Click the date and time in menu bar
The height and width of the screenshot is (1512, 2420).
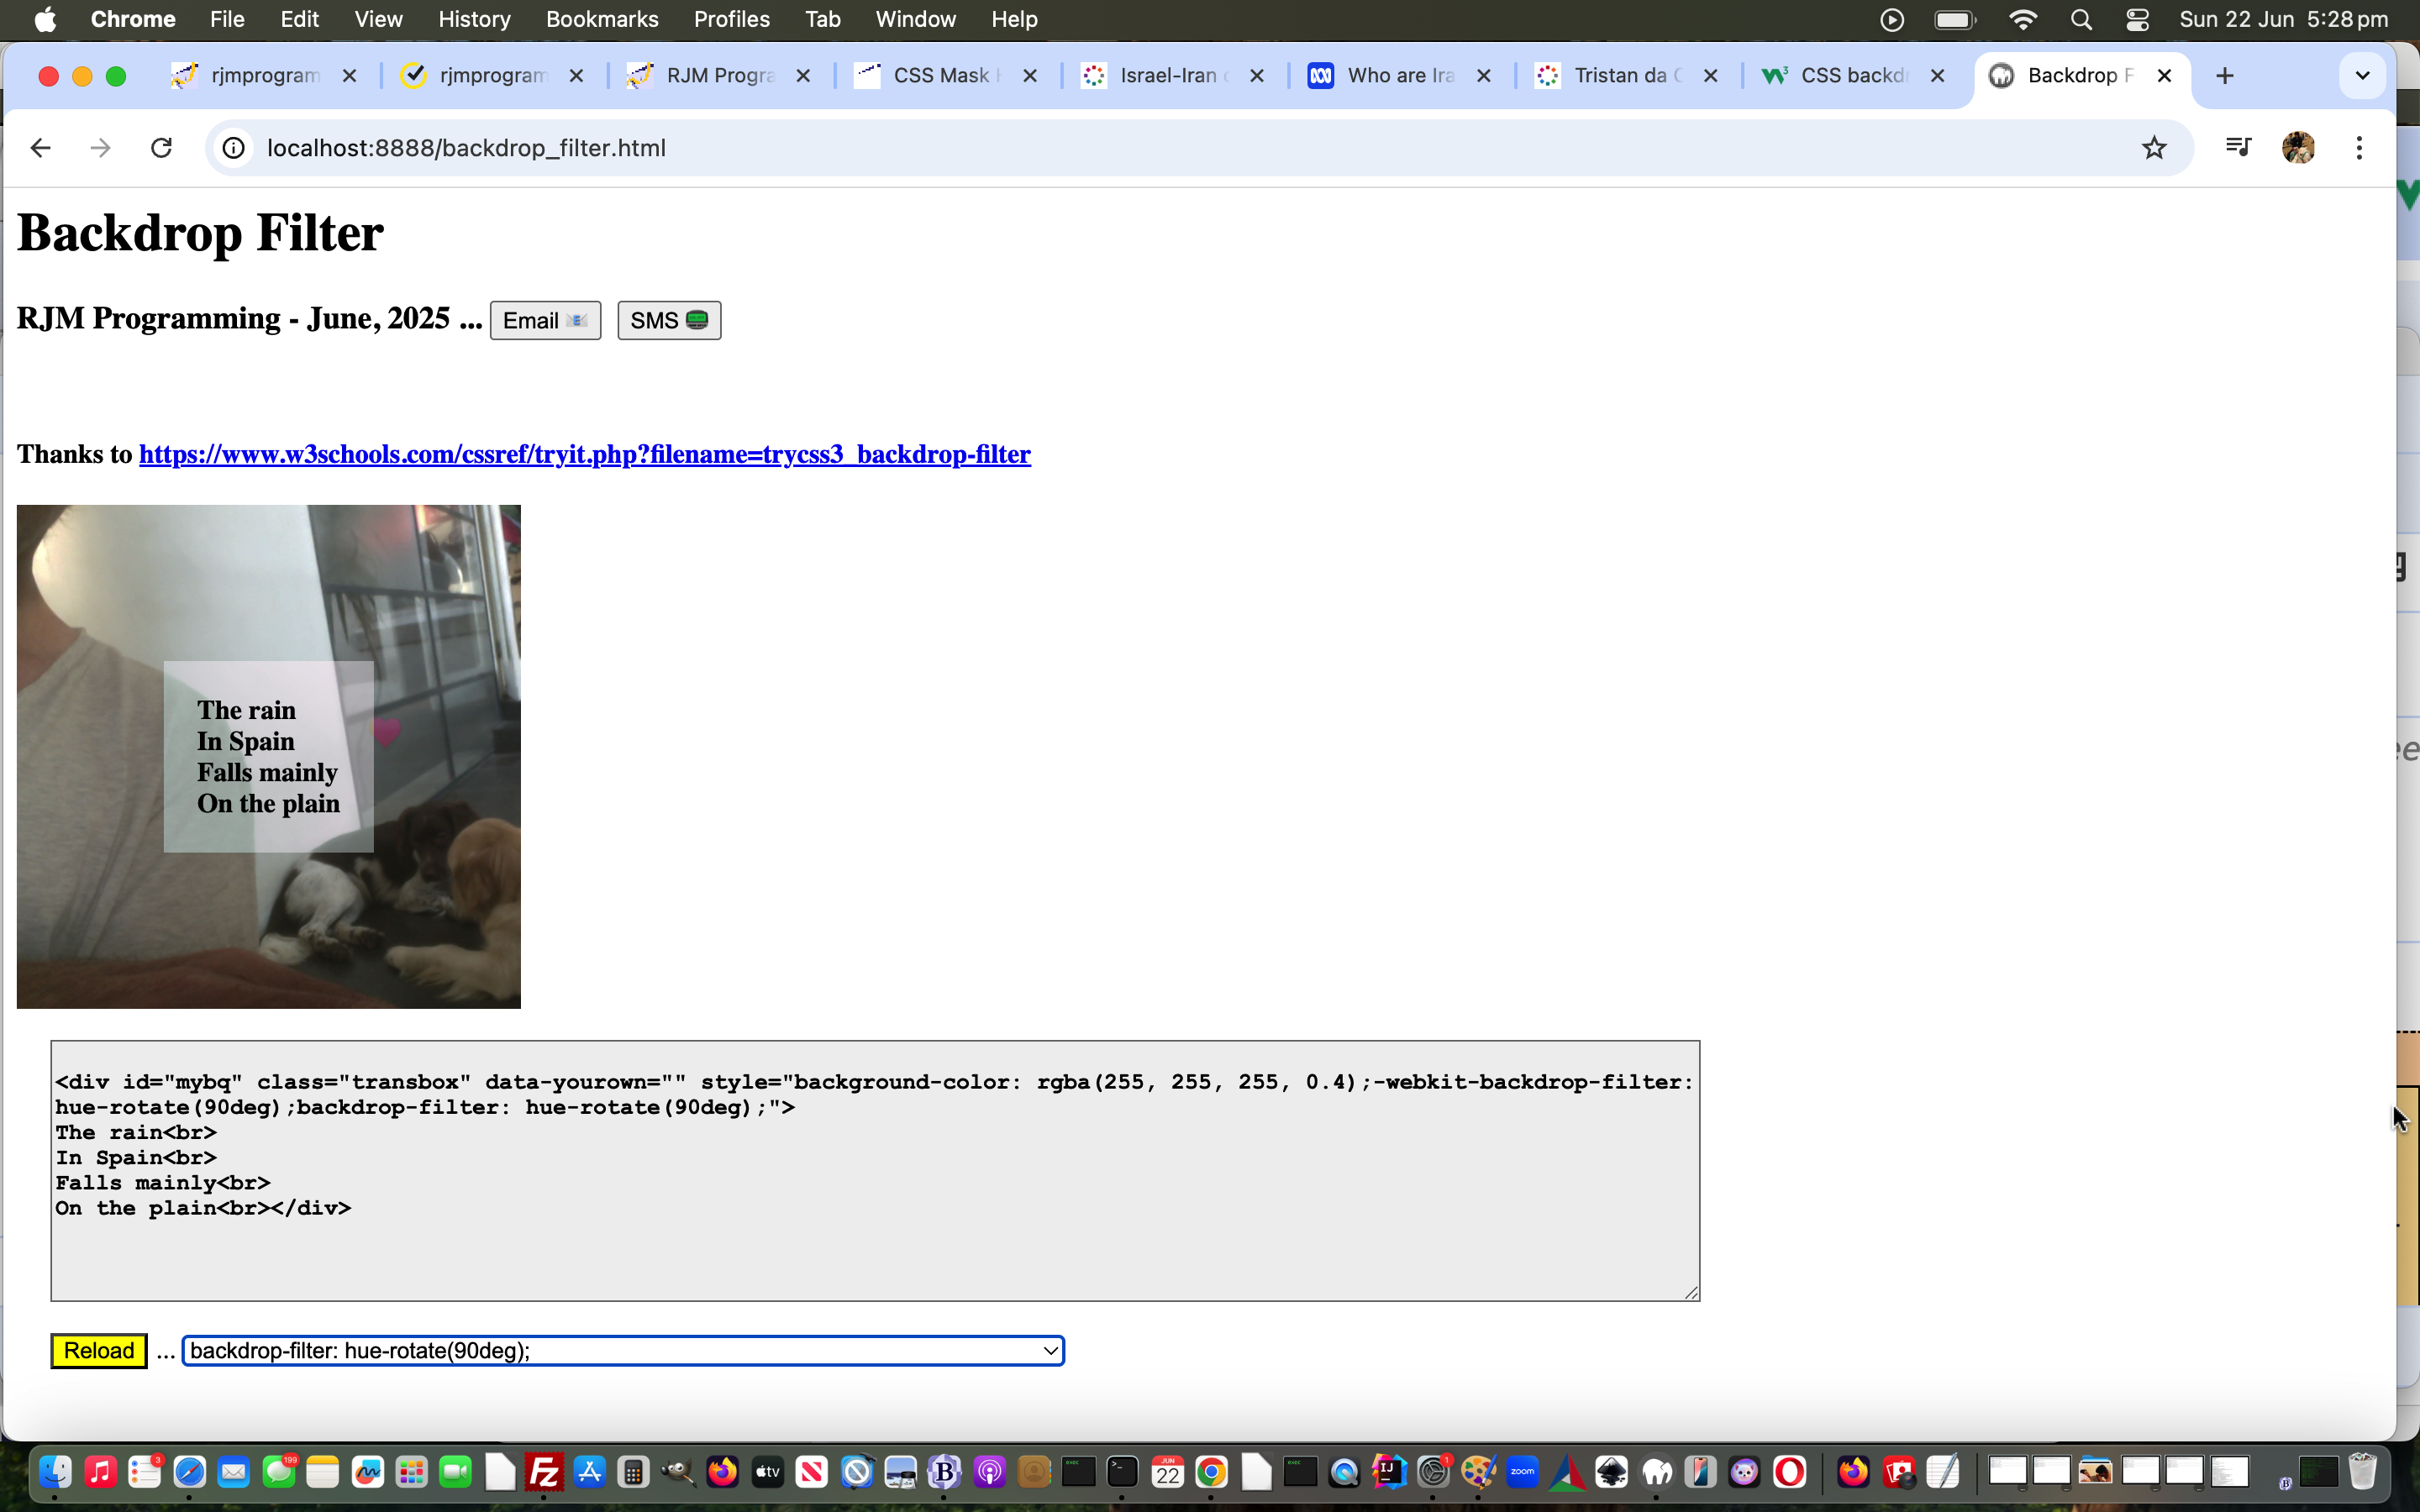(x=2283, y=20)
